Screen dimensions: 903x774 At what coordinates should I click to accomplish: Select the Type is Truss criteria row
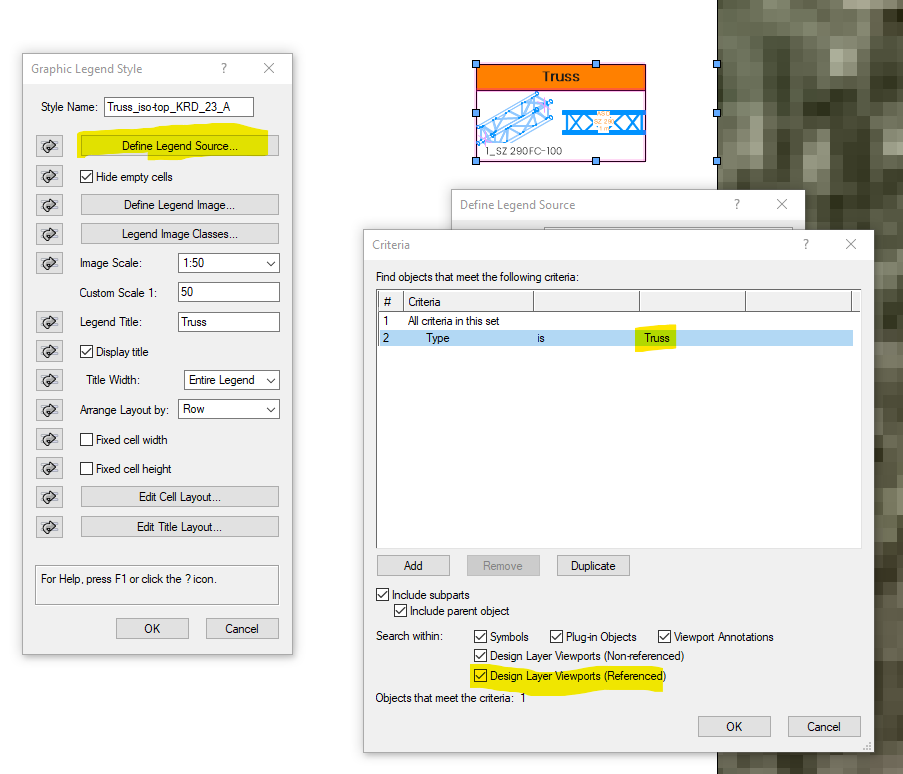coord(614,338)
